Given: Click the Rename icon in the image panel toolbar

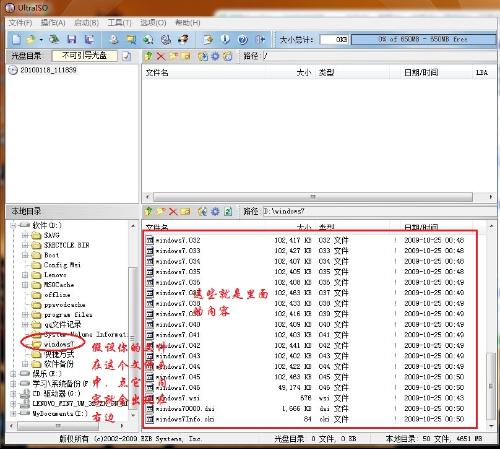Looking at the screenshot, I should click(186, 56).
